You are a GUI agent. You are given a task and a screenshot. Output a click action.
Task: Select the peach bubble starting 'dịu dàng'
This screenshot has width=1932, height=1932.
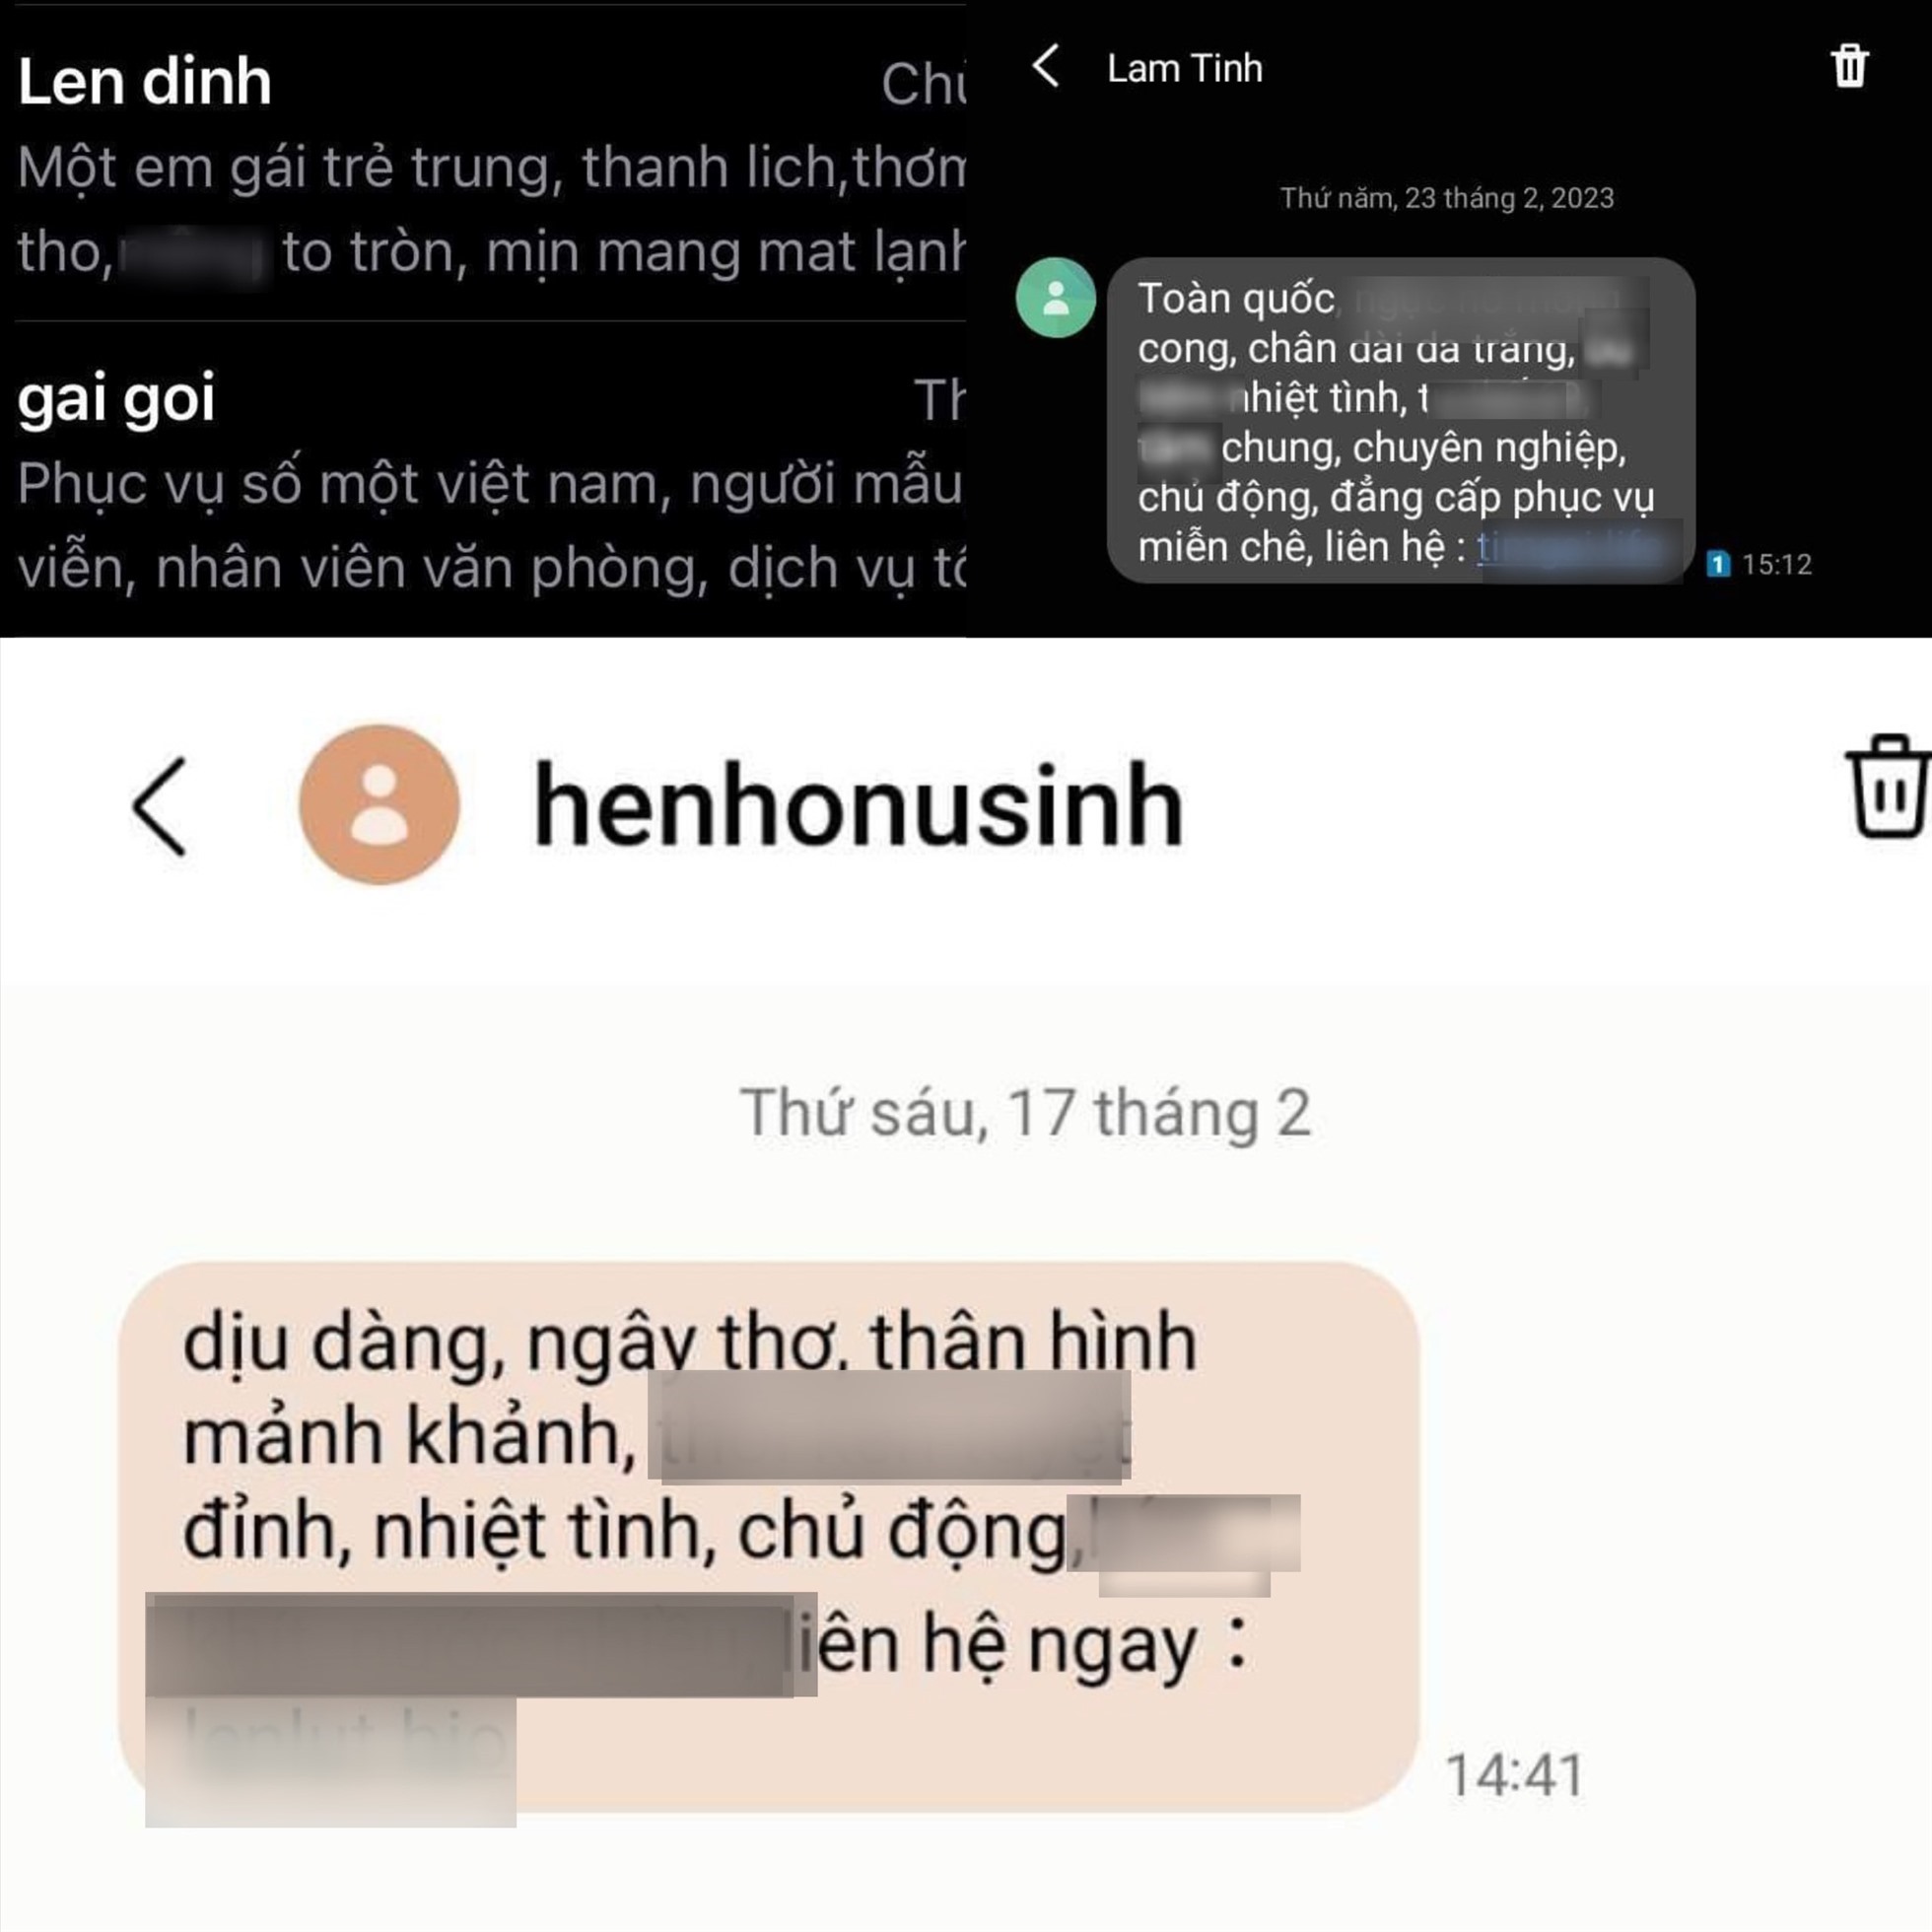click(x=769, y=1536)
